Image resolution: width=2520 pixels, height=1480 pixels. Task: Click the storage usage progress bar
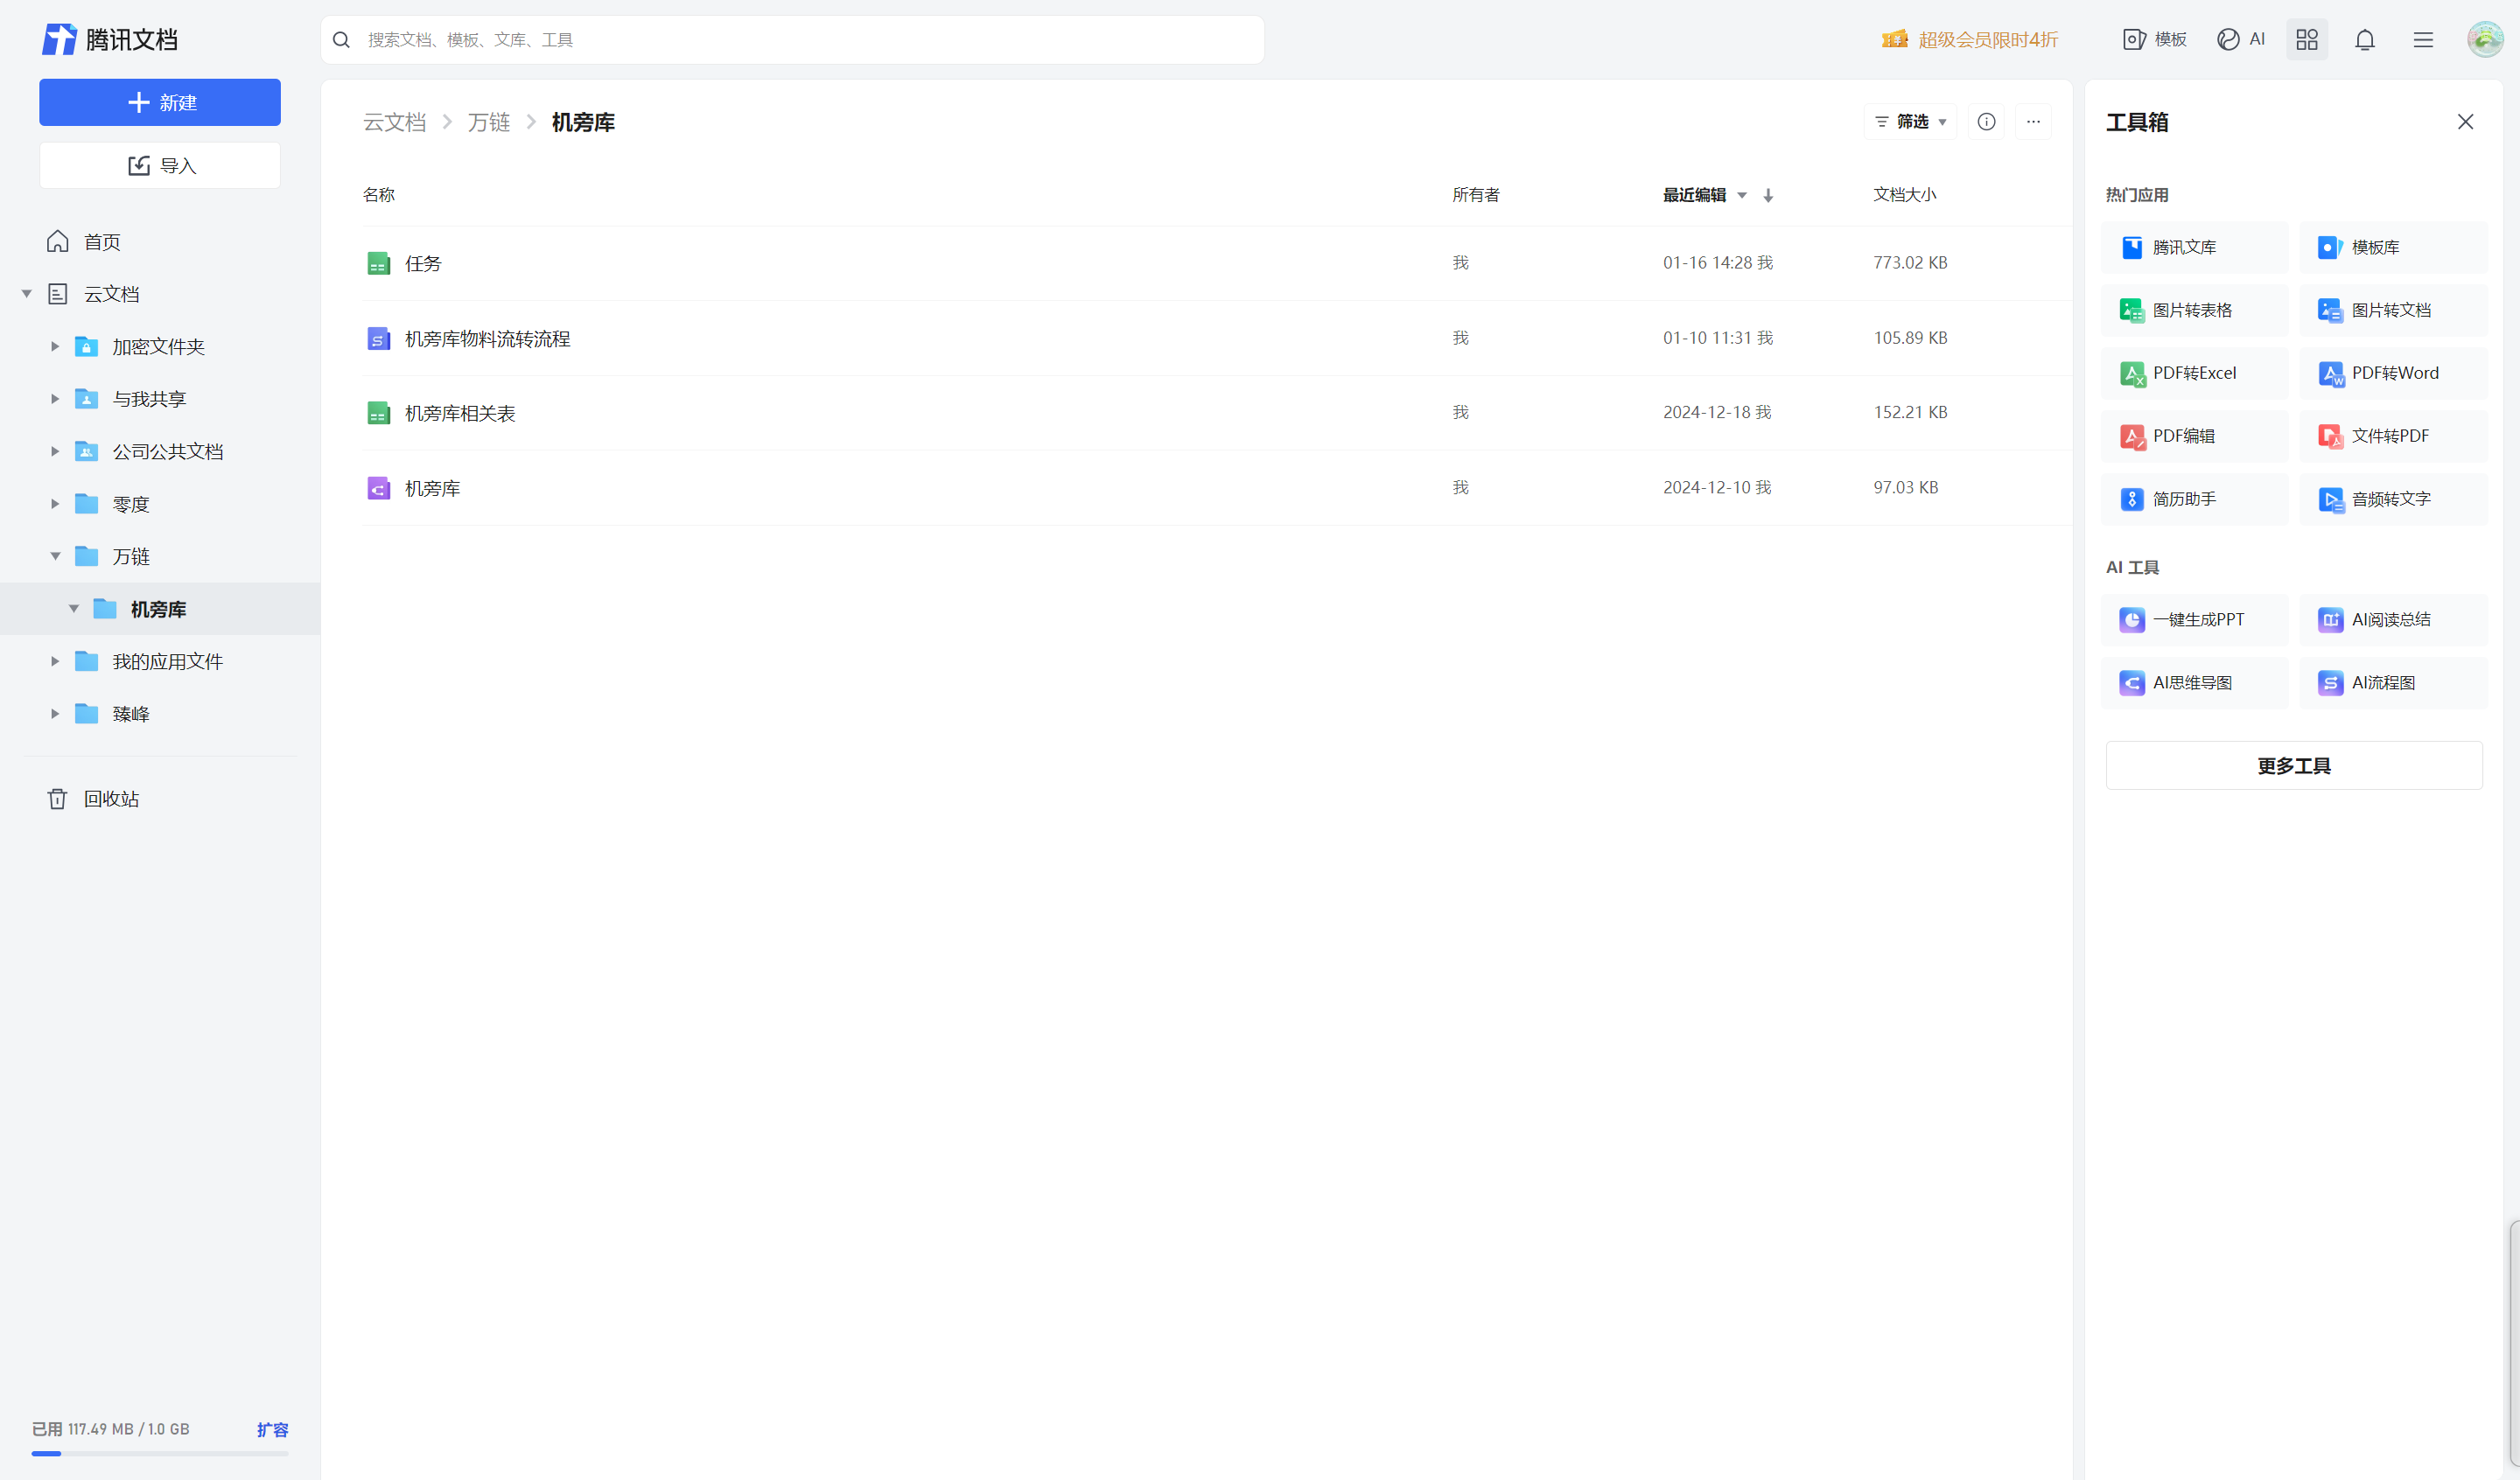click(x=160, y=1453)
